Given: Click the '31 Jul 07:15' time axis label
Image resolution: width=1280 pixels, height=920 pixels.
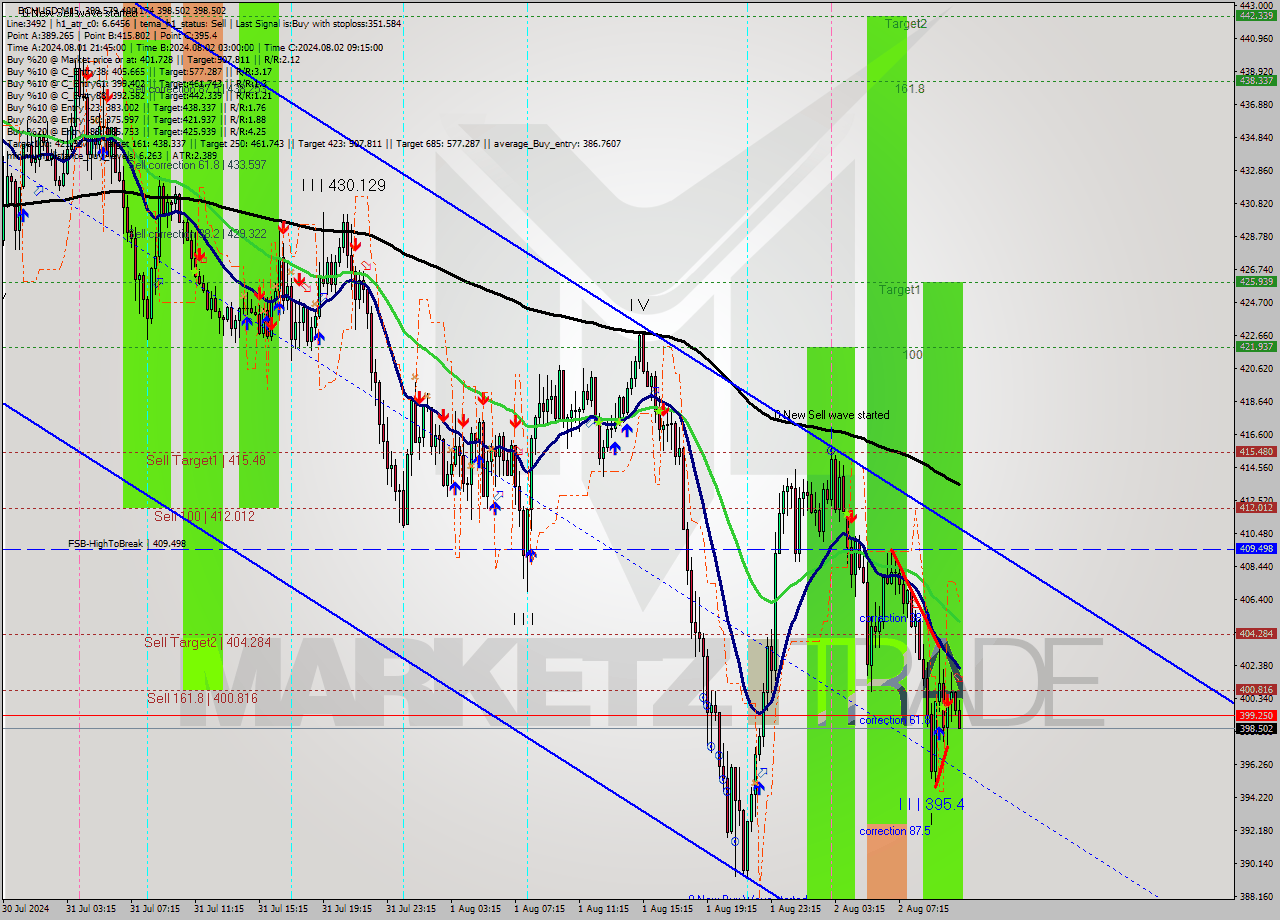Looking at the screenshot, I should tap(155, 909).
